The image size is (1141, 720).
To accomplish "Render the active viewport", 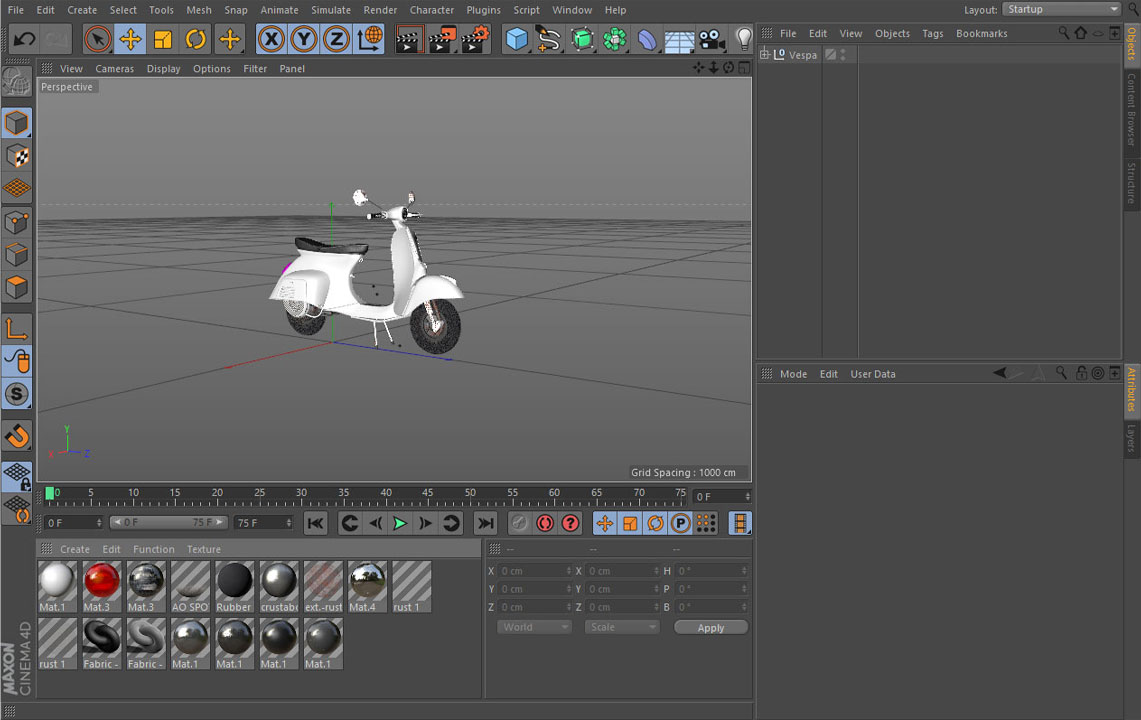I will tap(409, 39).
